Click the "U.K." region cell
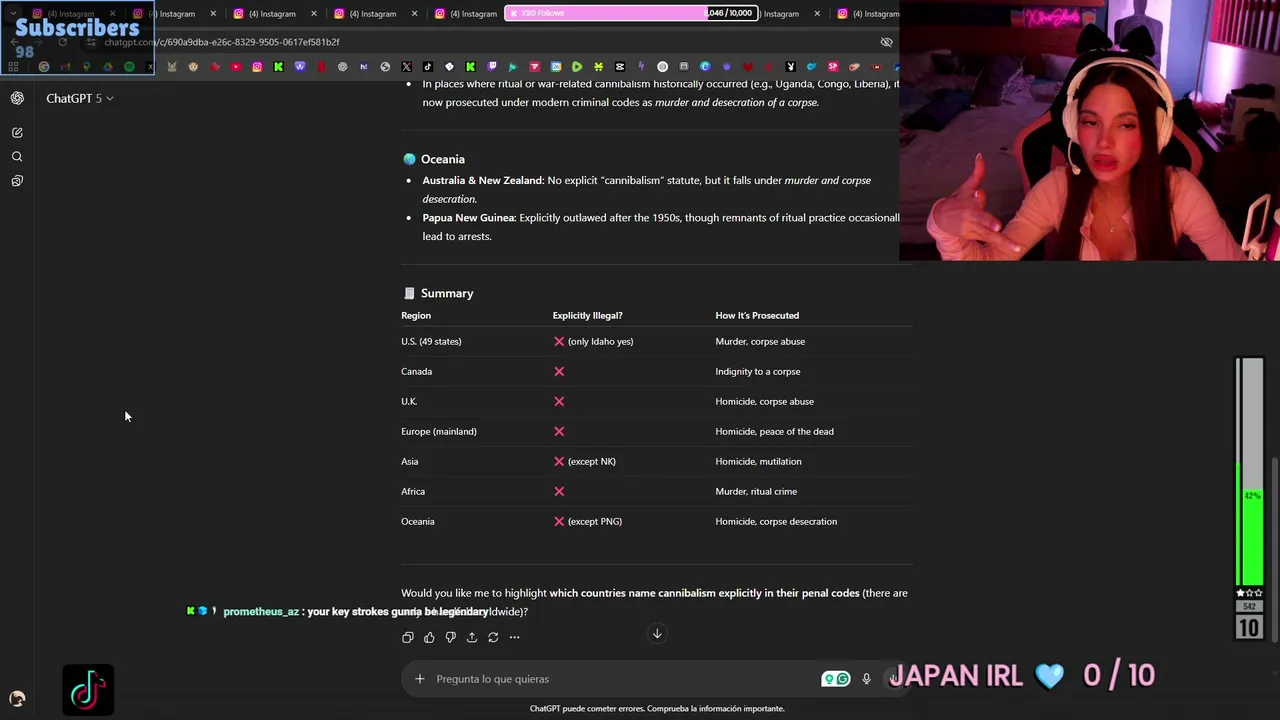The height and width of the screenshot is (720, 1280). pyautogui.click(x=409, y=401)
